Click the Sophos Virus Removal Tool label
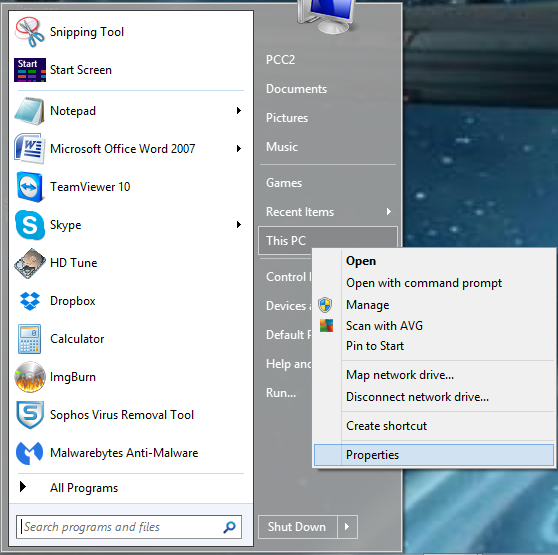 click(x=122, y=415)
